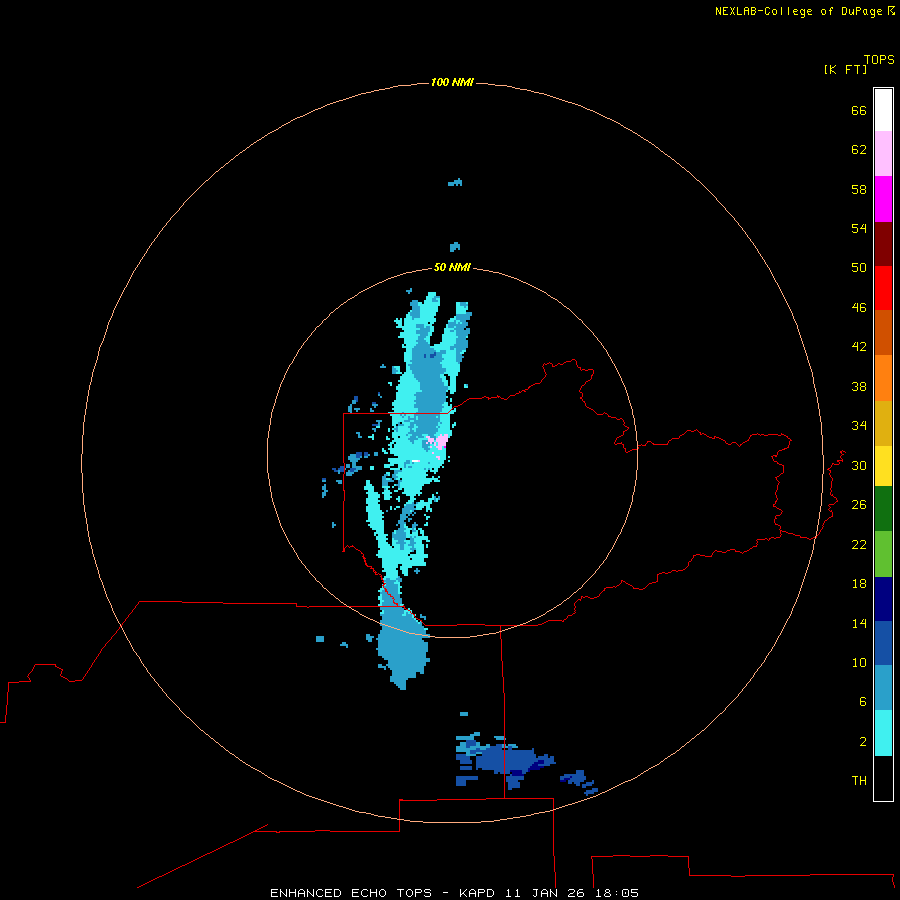Viewport: 900px width, 900px height.
Task: Select the 62 legend scale value
Action: (x=859, y=150)
